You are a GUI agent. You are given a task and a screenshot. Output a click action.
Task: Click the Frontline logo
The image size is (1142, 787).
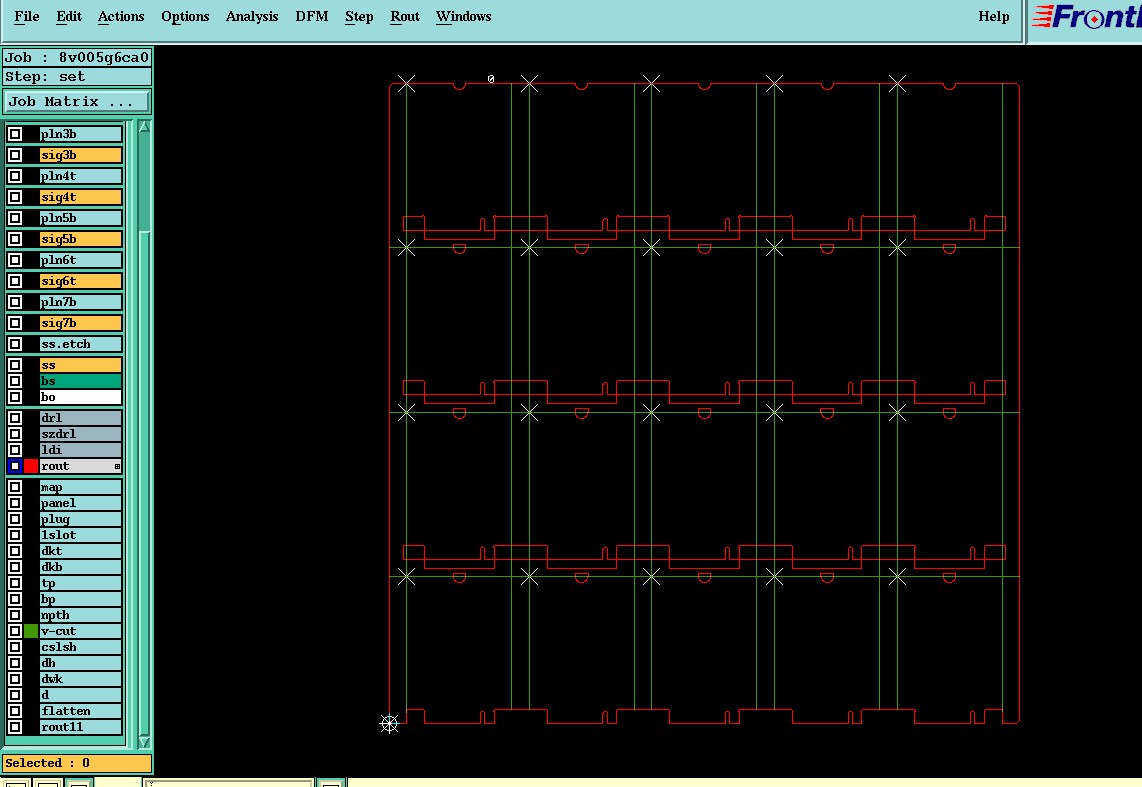pos(1087,17)
